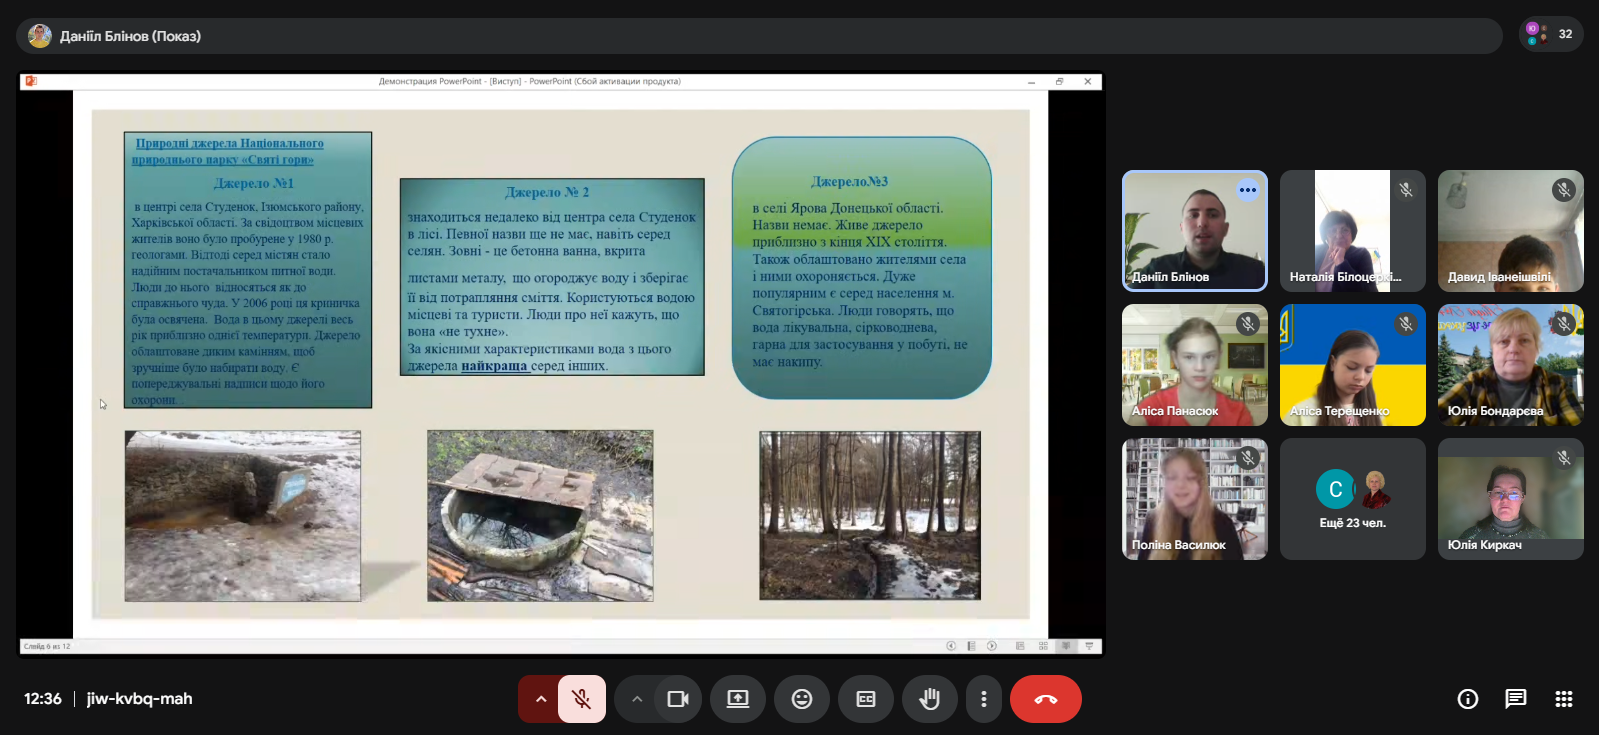Raise your hand in the meeting
This screenshot has height=735, width=1599.
(x=930, y=699)
